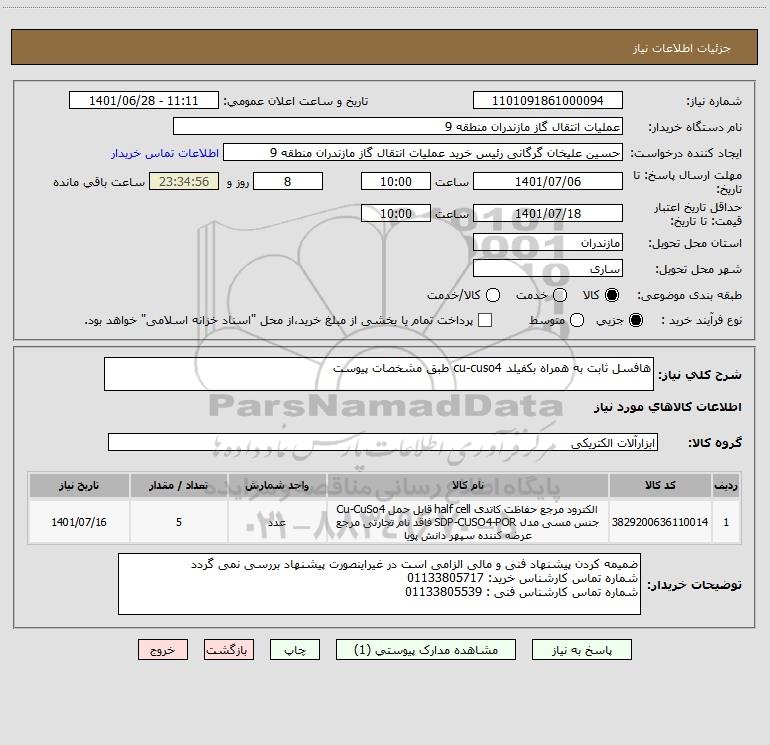This screenshot has width=770, height=745.
Task: Click the نام کالا column header
Action: [x=468, y=485]
